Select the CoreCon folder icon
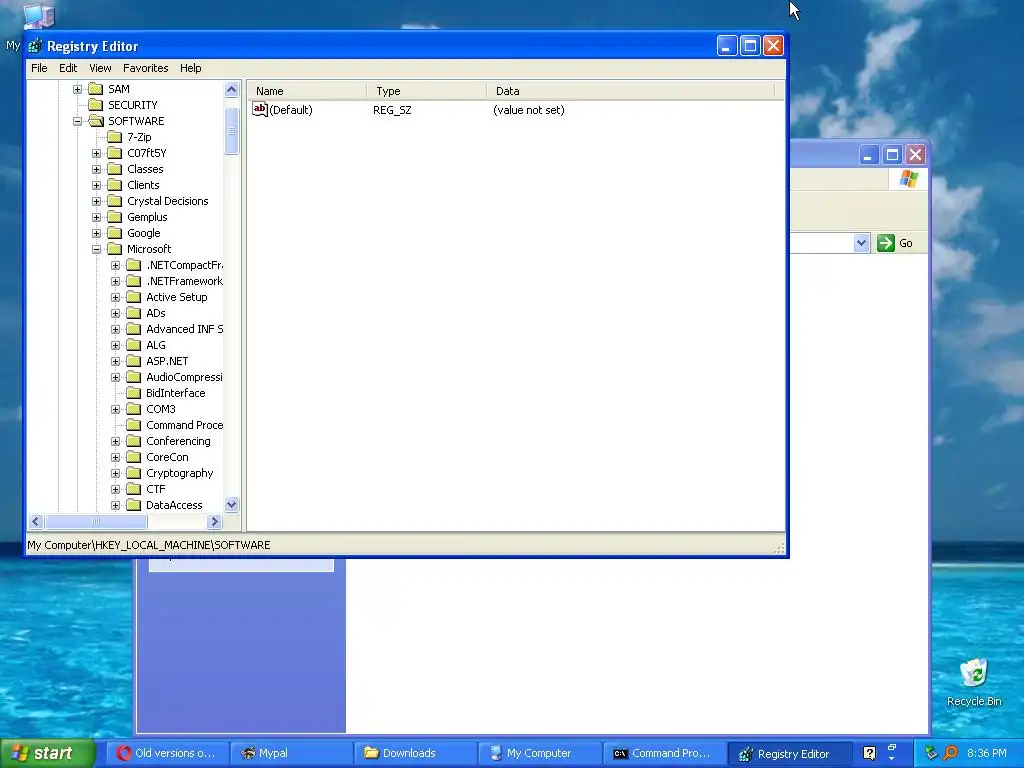Image resolution: width=1024 pixels, height=768 pixels. pyautogui.click(x=134, y=457)
